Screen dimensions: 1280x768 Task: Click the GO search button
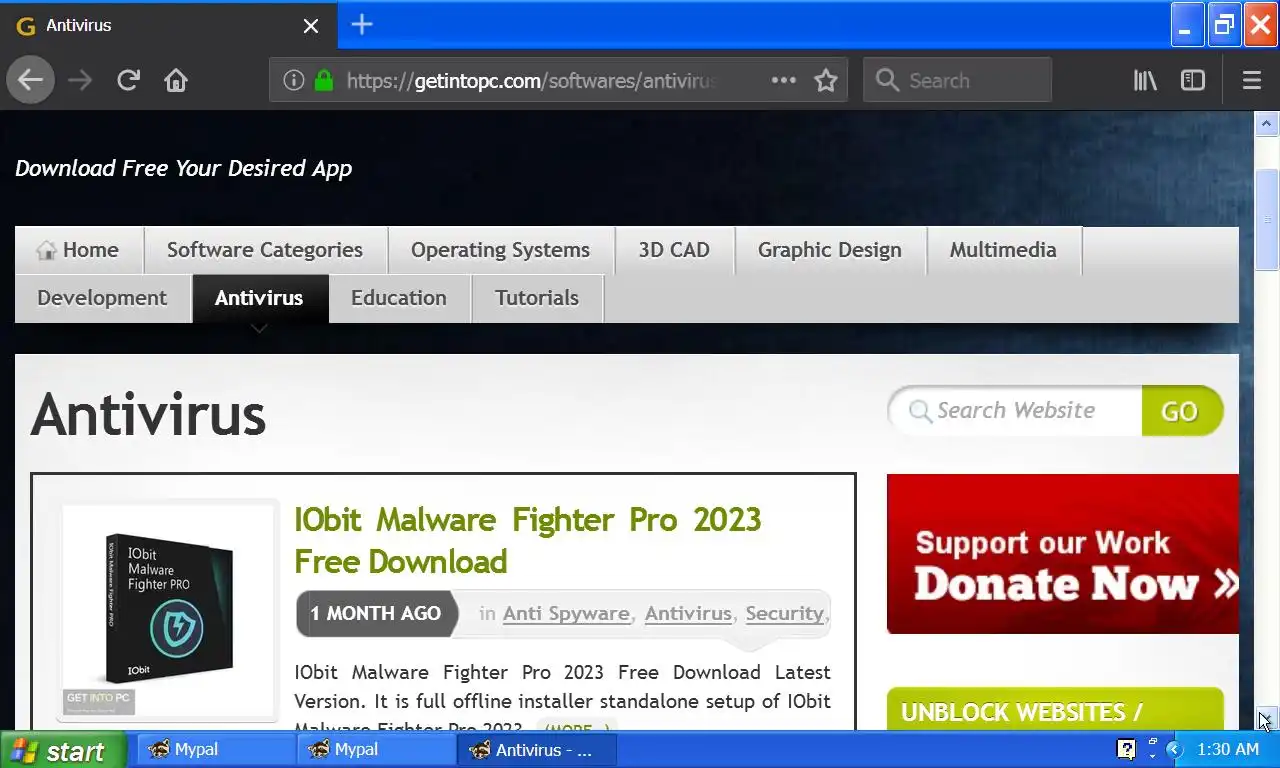1181,411
